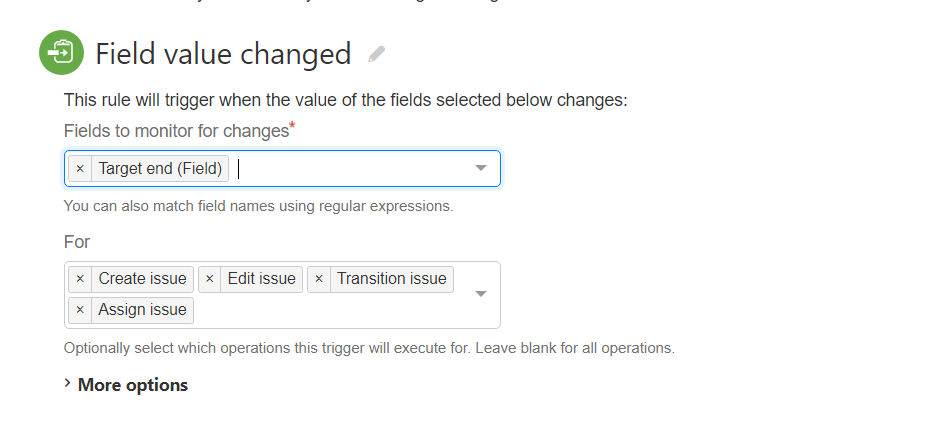Remove the Edit issue operation tag
This screenshot has height=430, width=933.
209,279
